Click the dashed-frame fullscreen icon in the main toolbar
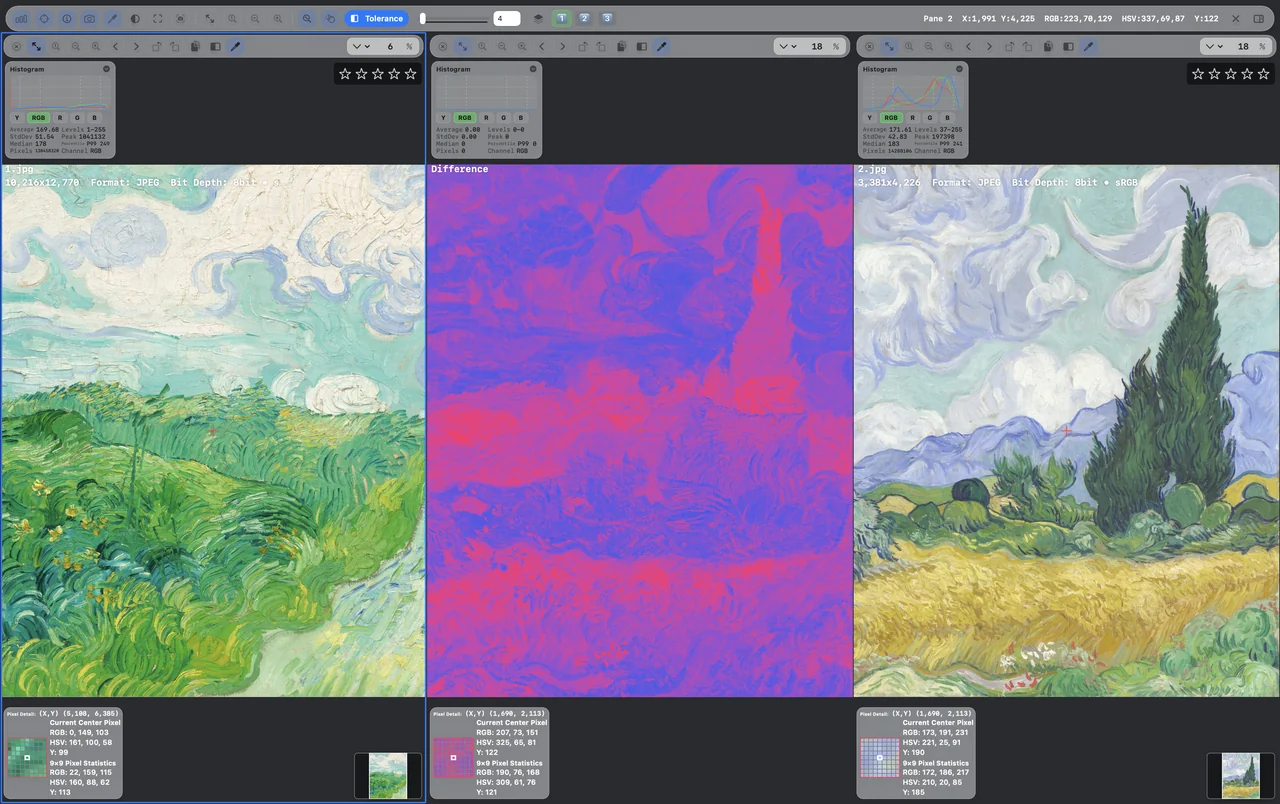 coord(158,19)
